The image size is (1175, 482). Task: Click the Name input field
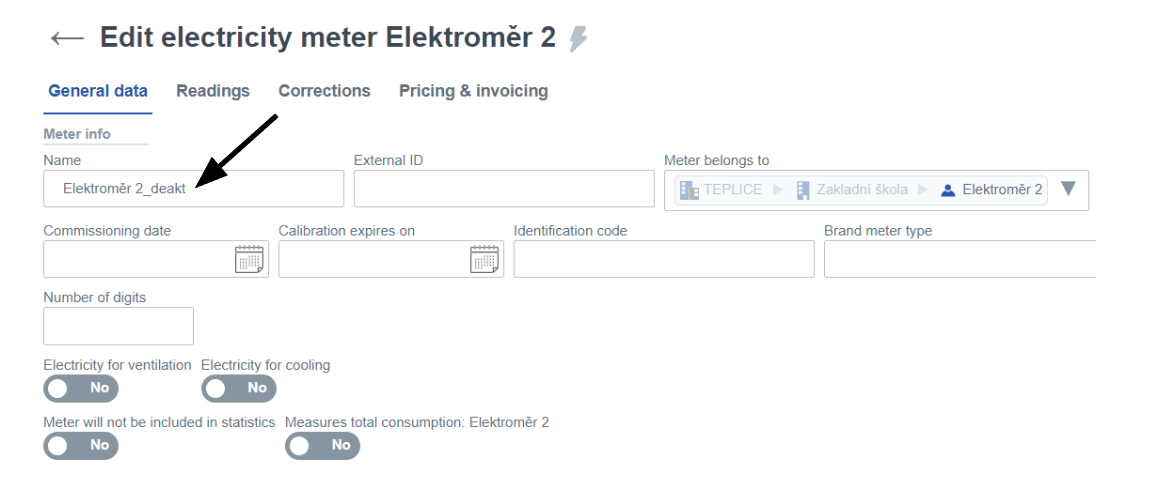pos(193,189)
